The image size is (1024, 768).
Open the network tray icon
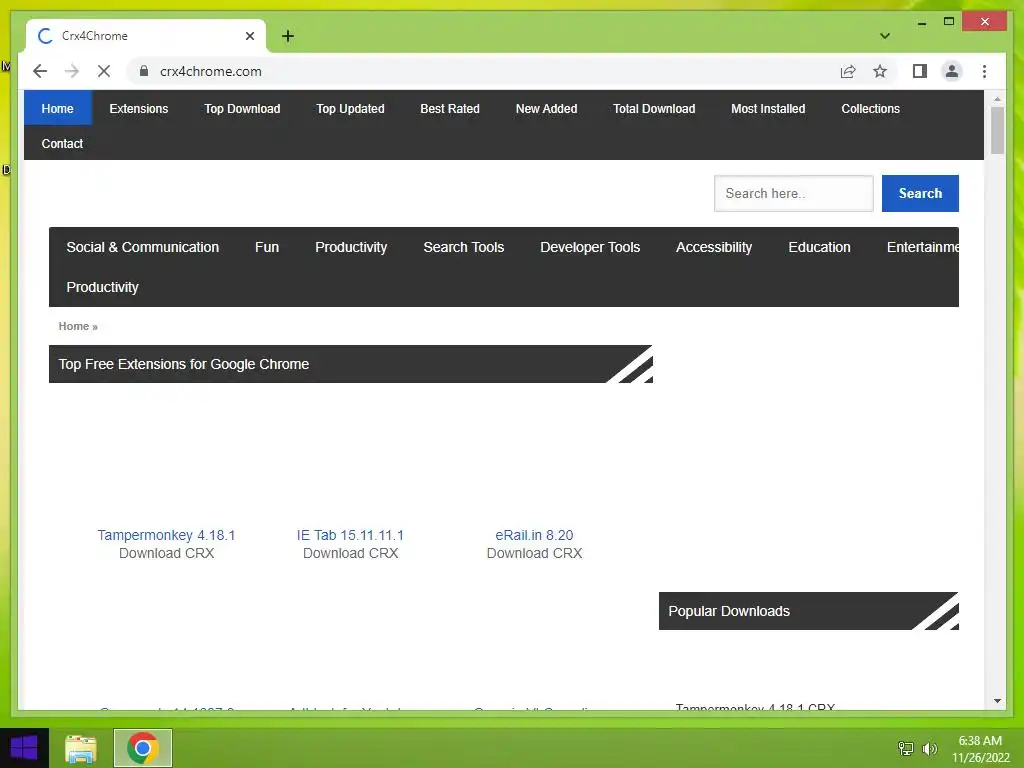[906, 748]
